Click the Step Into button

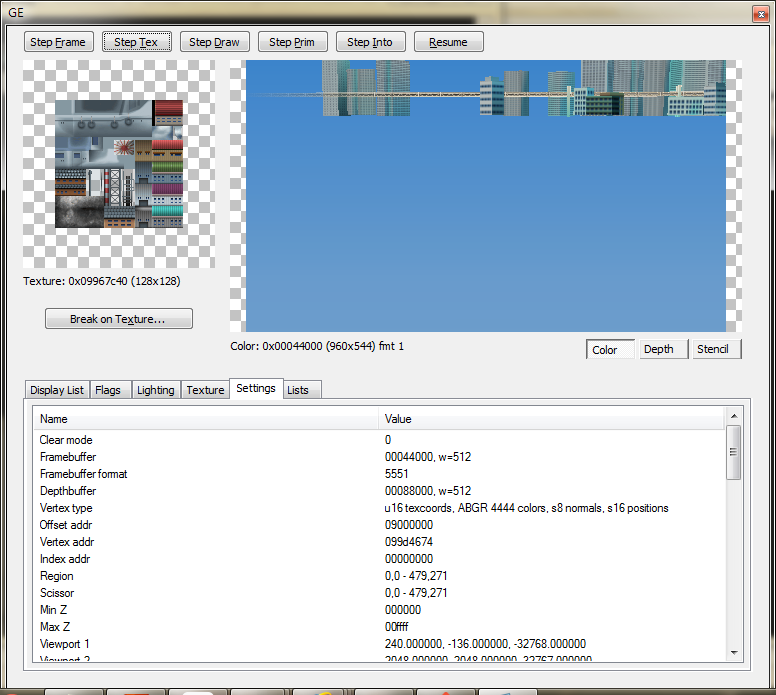pyautogui.click(x=370, y=42)
